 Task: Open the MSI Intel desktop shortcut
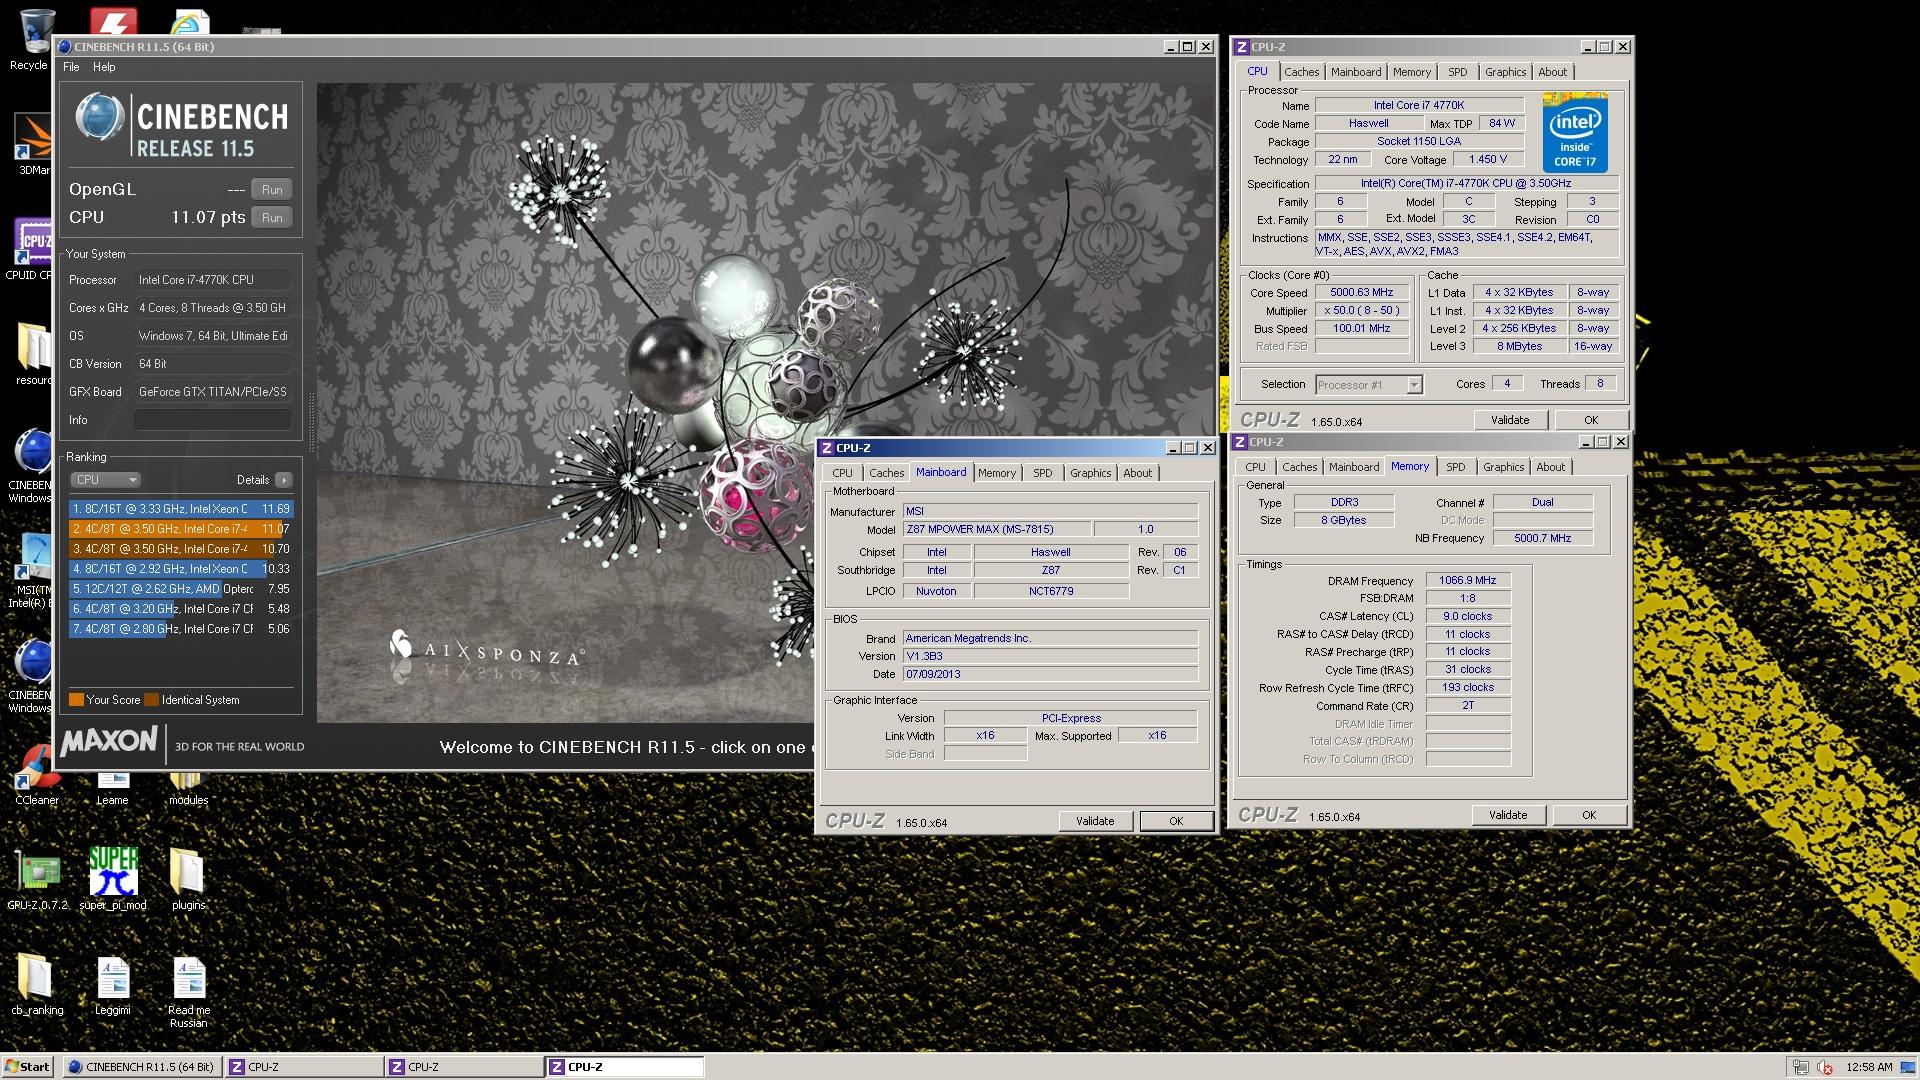pos(32,570)
